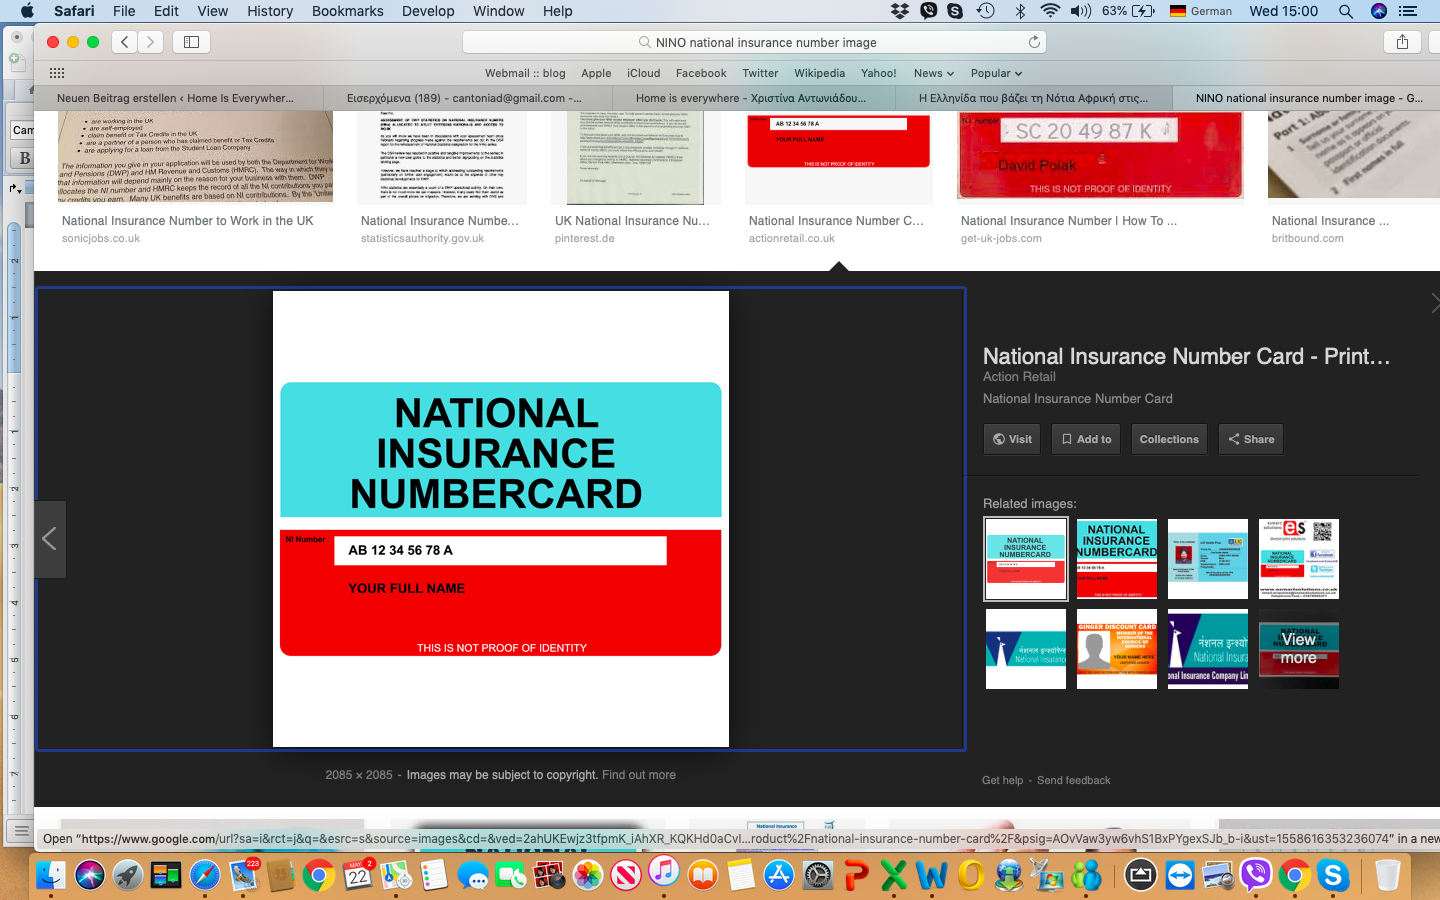Open Collections button
1440x900 pixels.
(1169, 439)
